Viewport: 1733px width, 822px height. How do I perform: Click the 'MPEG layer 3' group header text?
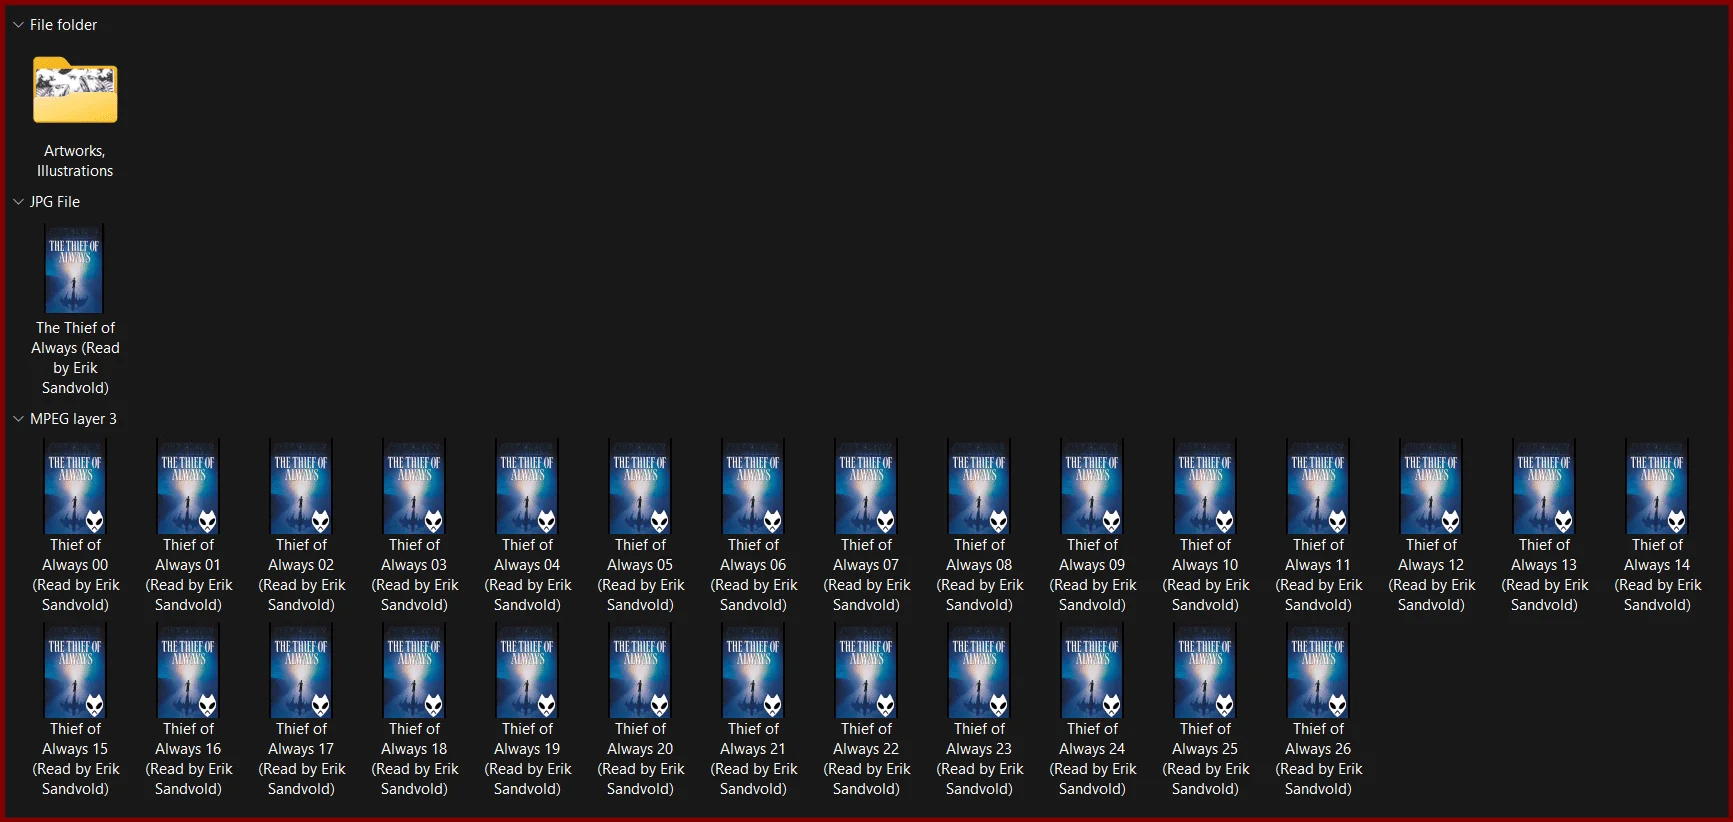pos(73,419)
